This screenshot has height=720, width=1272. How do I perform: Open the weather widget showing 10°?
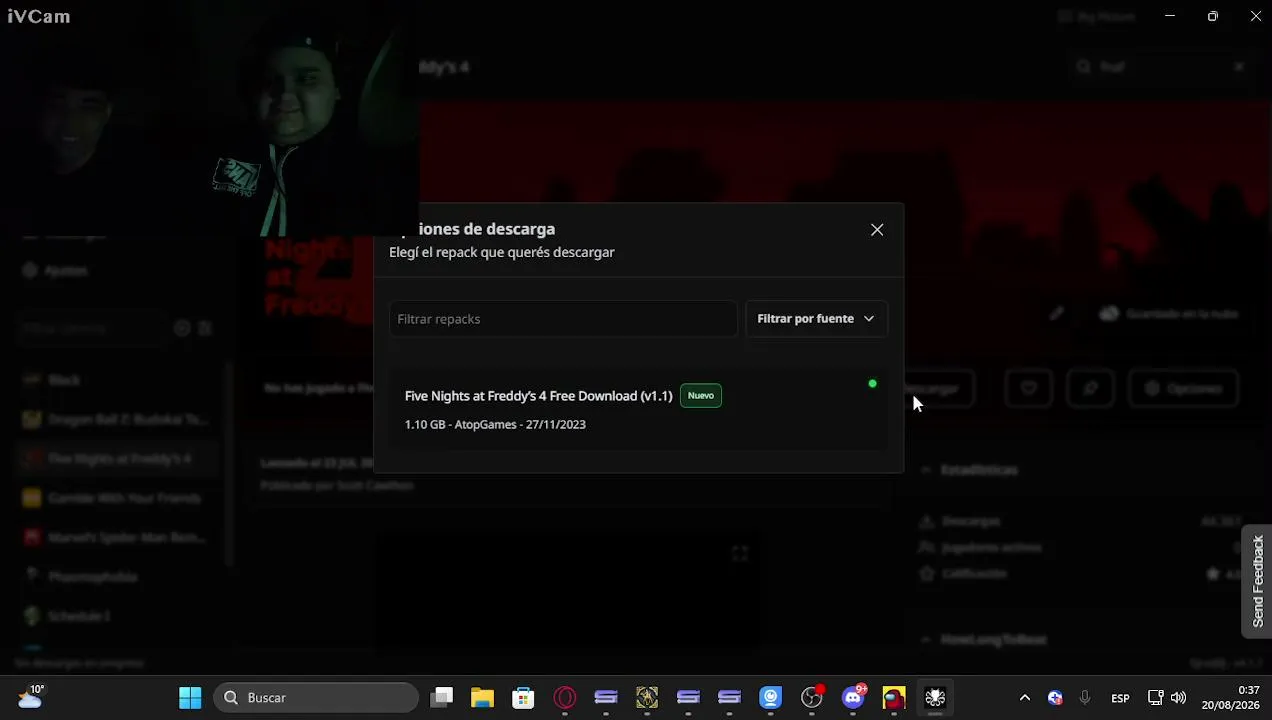point(30,697)
